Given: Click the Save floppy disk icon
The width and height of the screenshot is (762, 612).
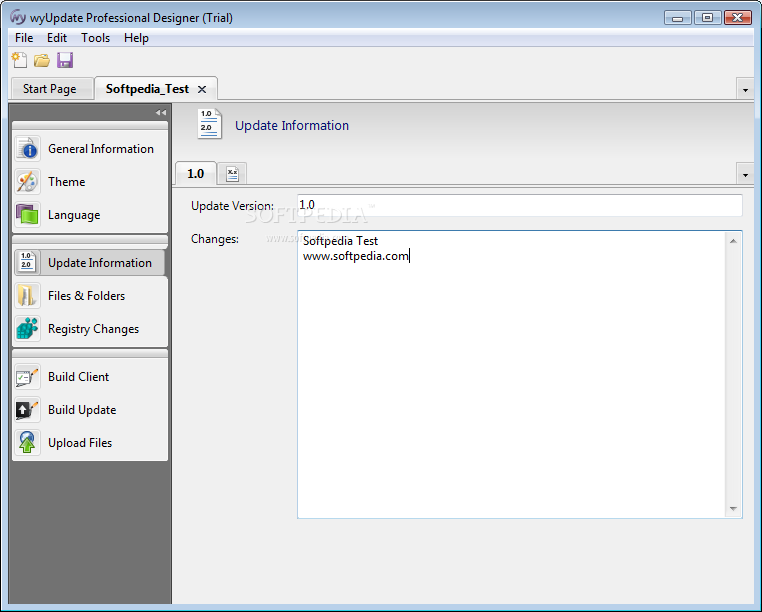Looking at the screenshot, I should click(x=65, y=60).
